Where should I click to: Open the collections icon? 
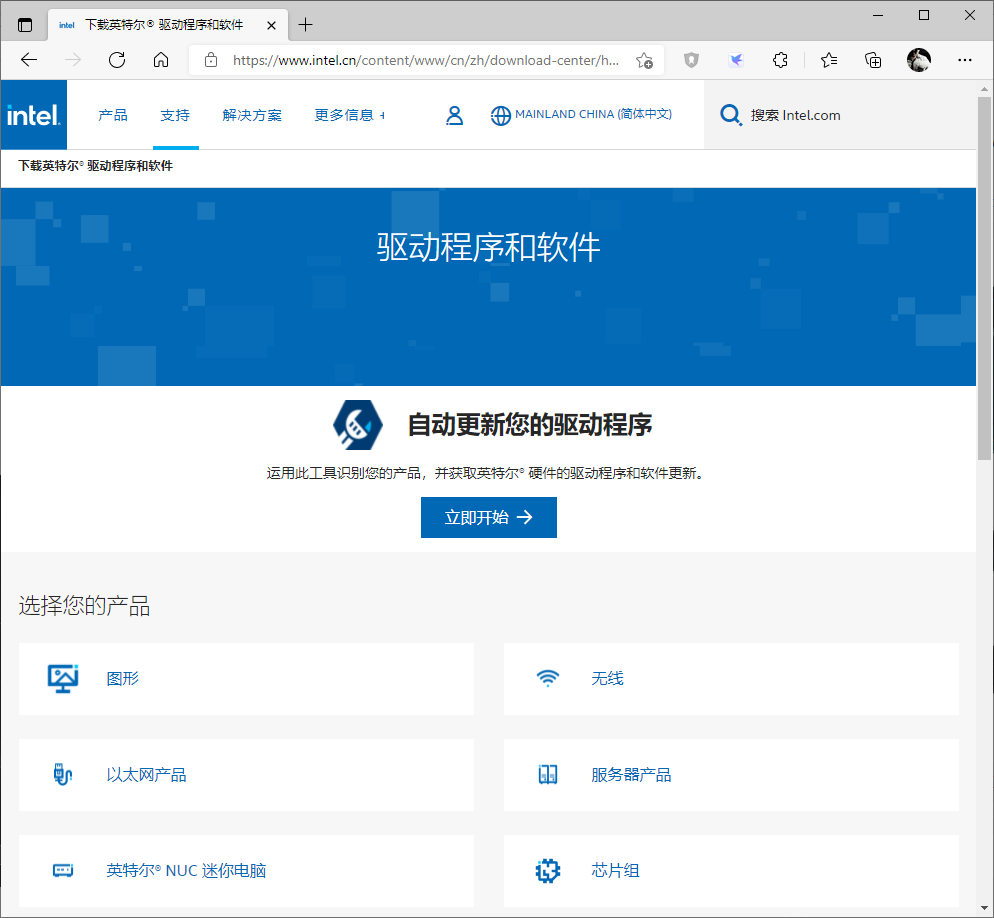point(874,60)
